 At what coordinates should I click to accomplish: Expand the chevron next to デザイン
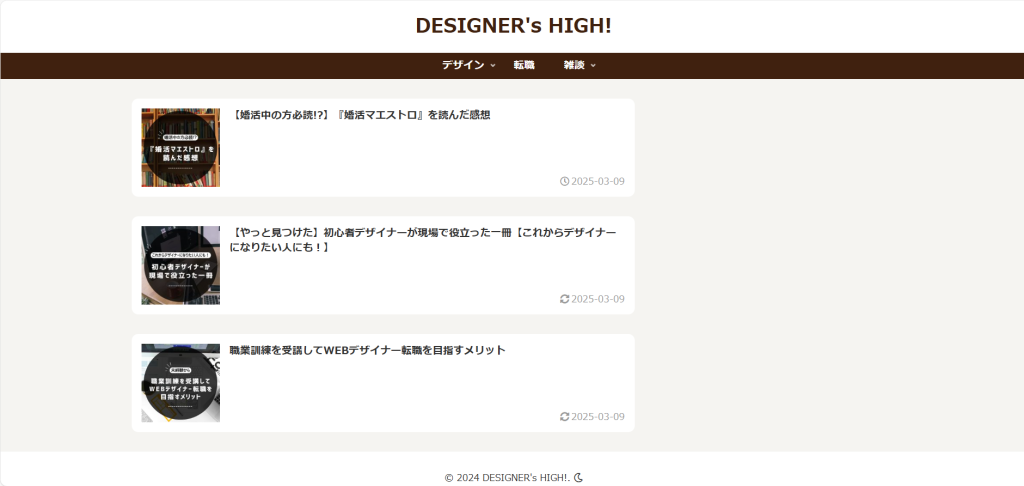pos(493,66)
